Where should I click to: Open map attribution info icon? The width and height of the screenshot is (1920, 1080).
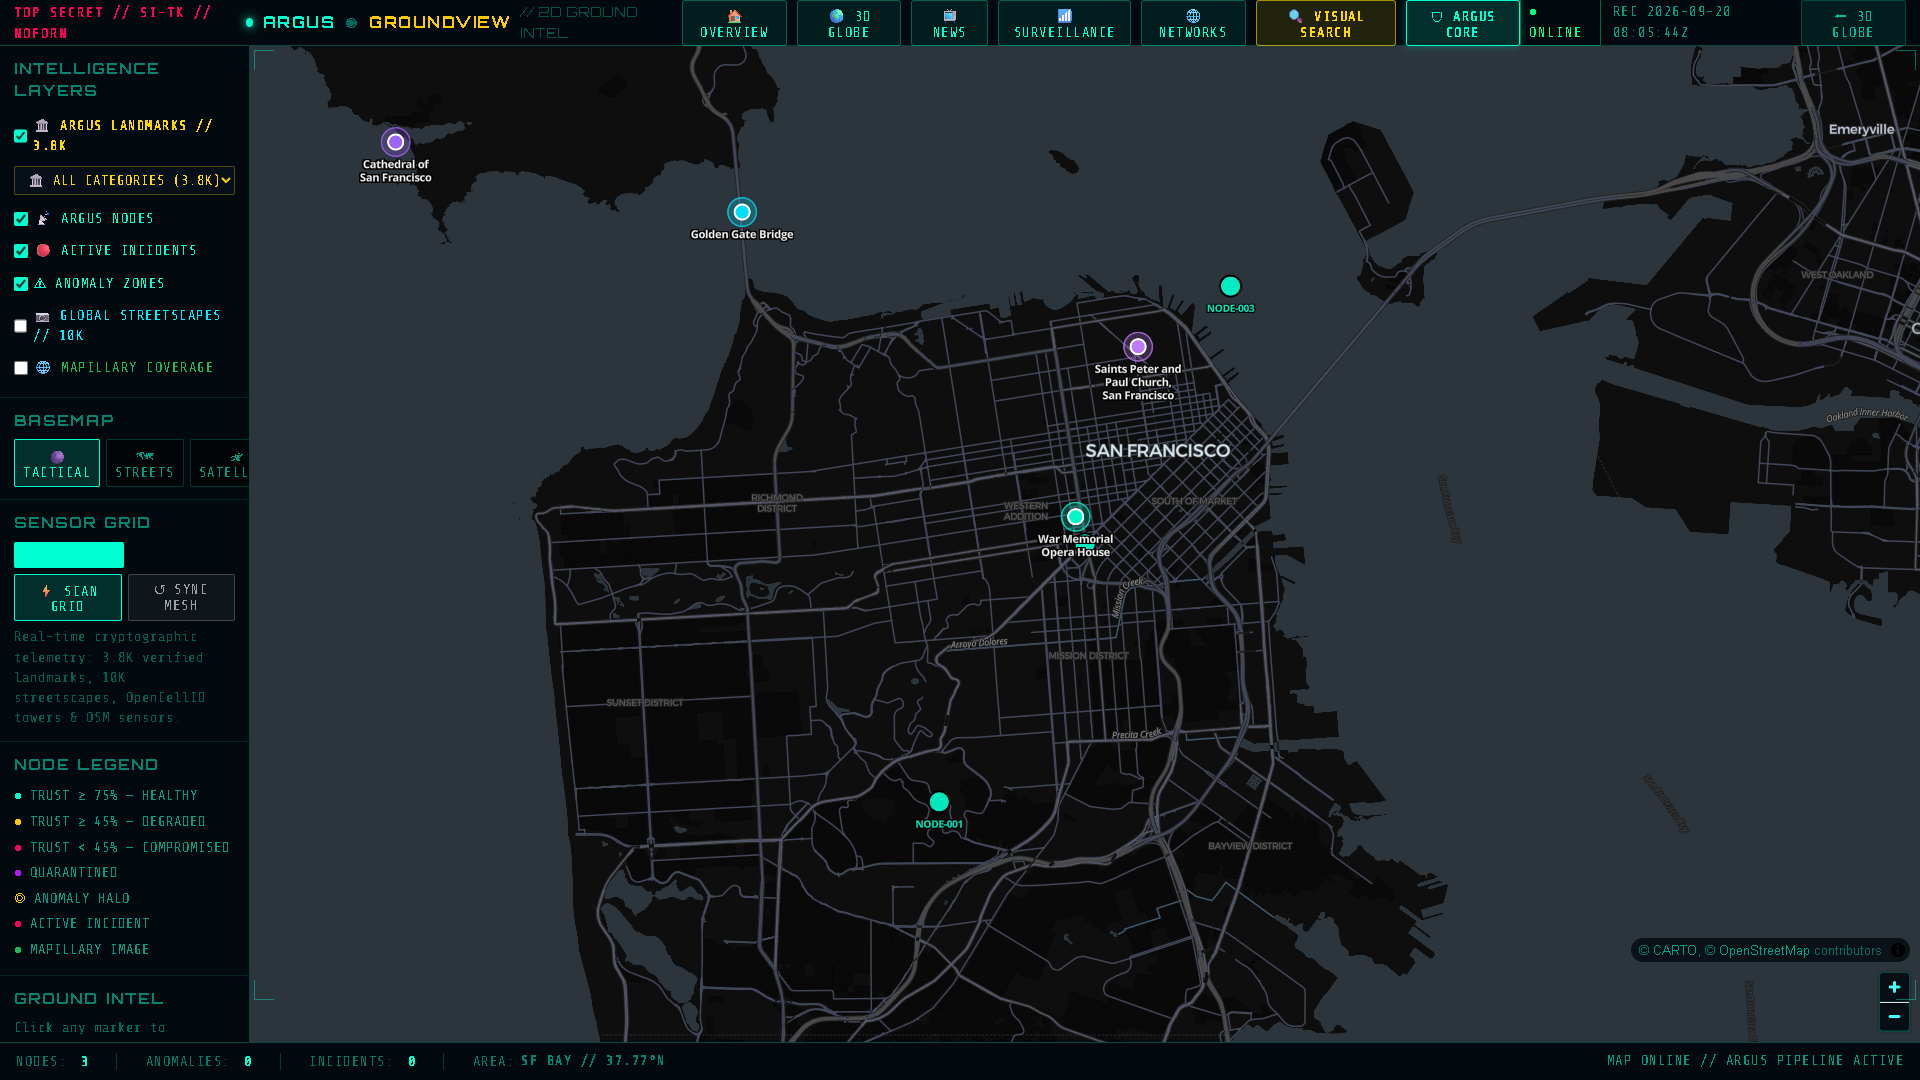(x=1897, y=950)
